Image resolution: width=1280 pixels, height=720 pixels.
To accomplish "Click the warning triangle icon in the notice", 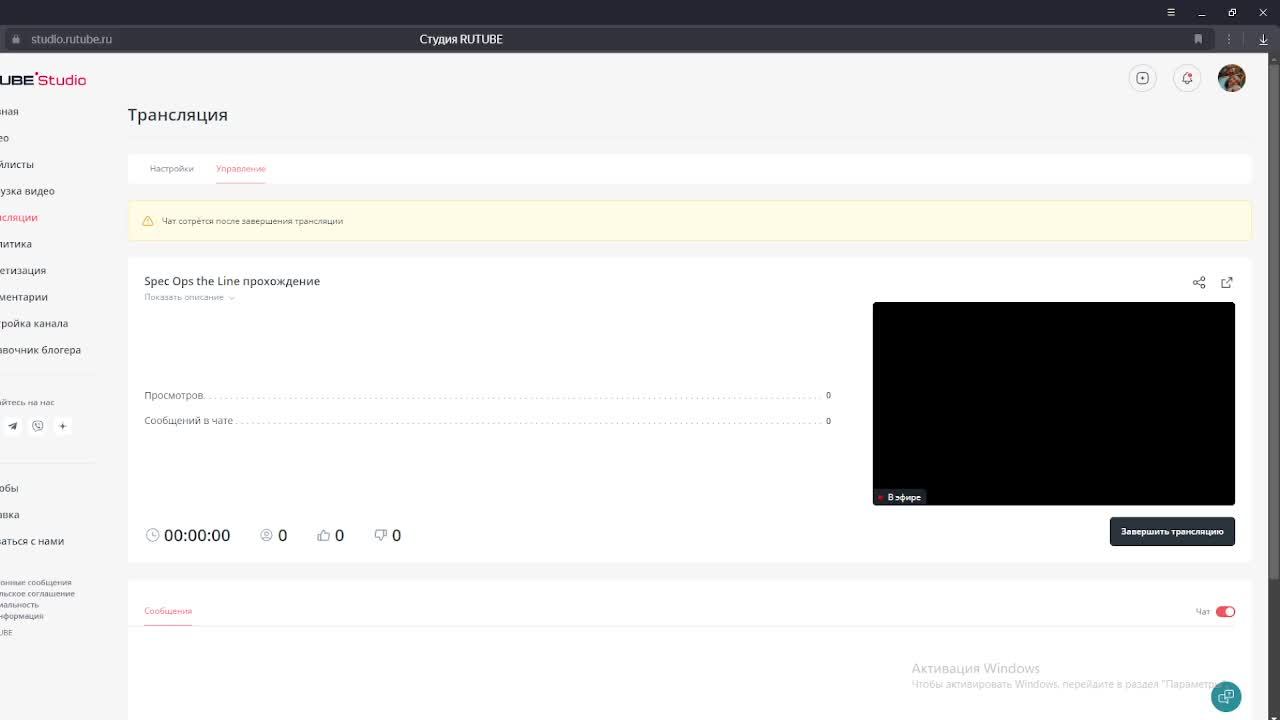I will (x=148, y=221).
